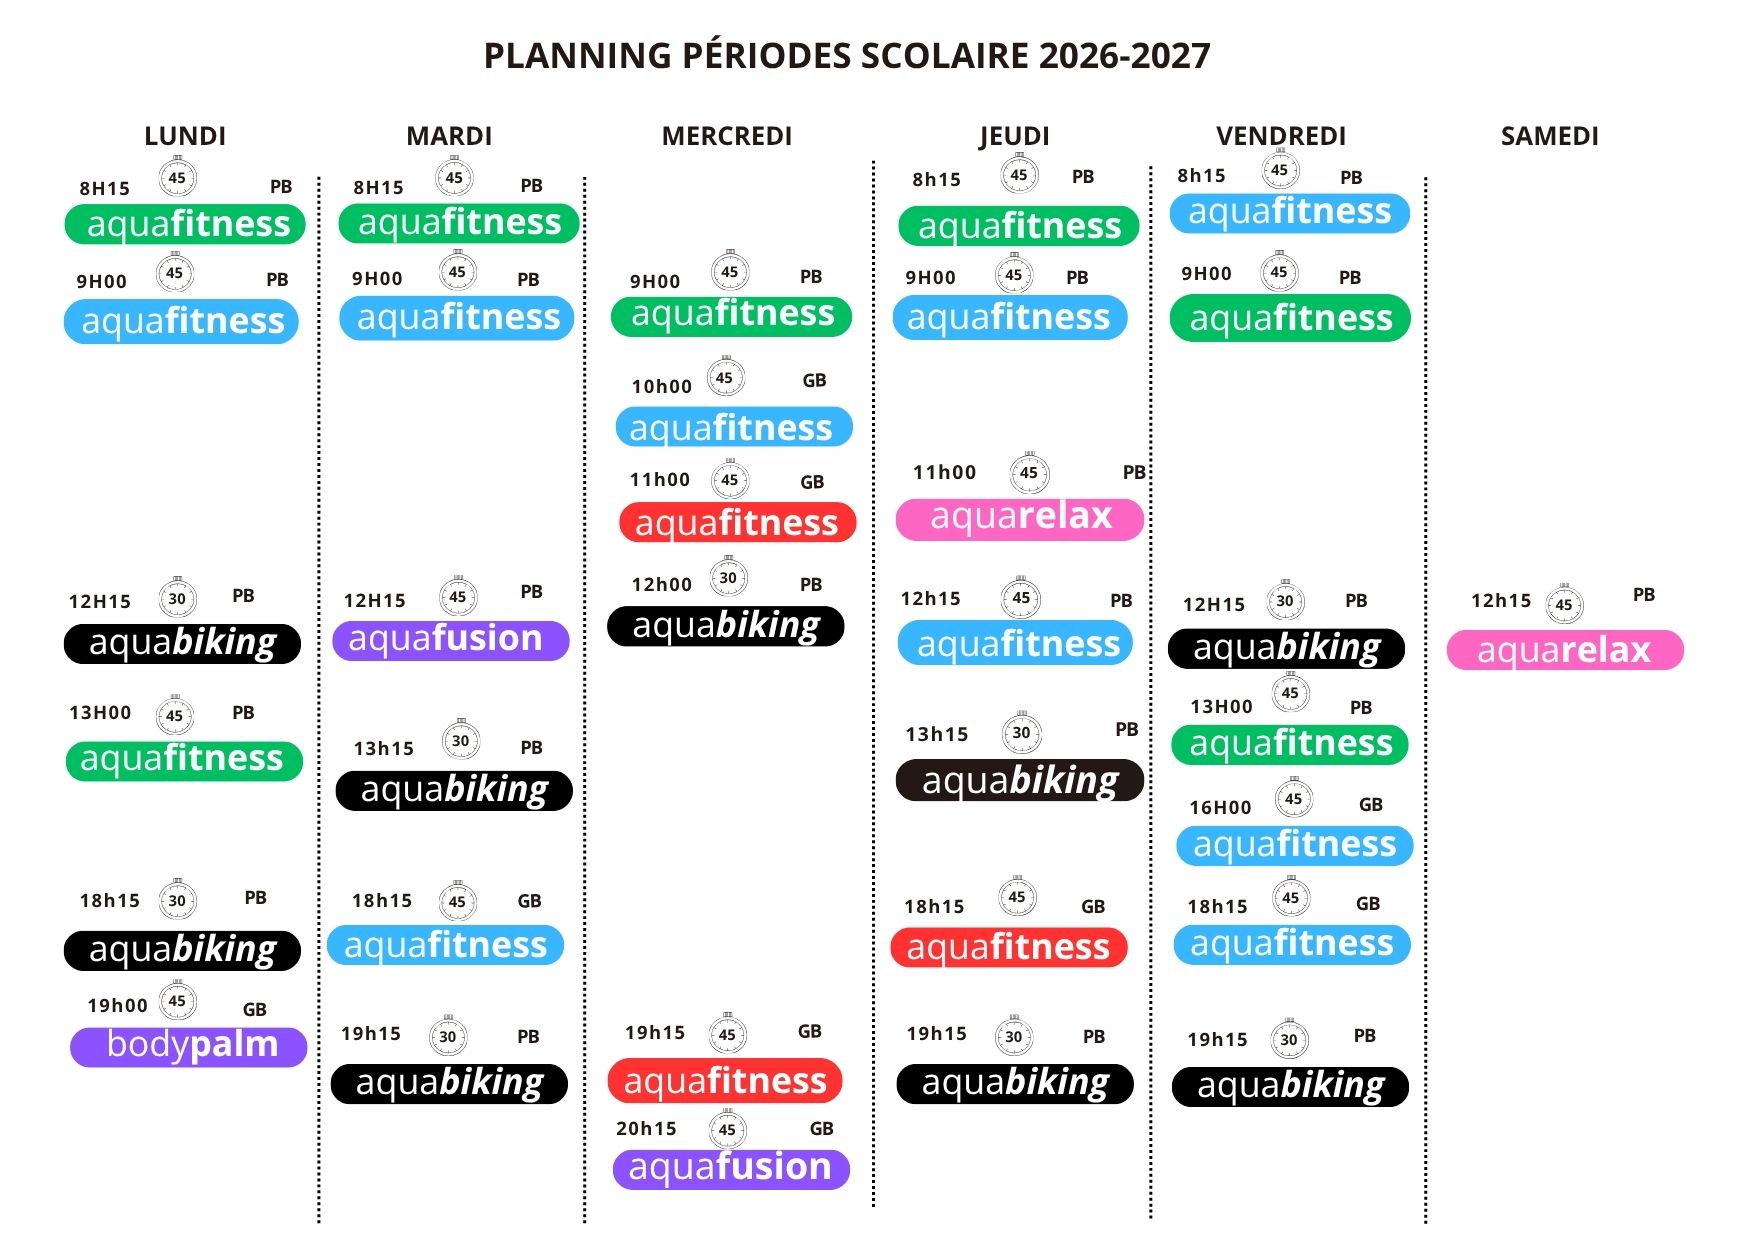Click the Planning Périodes Scolaire 2026-2027 title

[x=847, y=56]
